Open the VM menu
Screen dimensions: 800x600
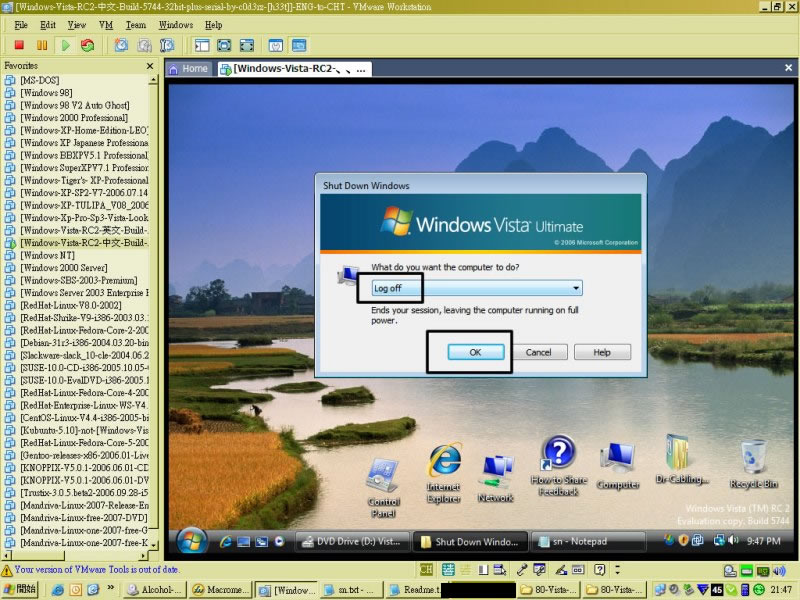click(x=106, y=25)
